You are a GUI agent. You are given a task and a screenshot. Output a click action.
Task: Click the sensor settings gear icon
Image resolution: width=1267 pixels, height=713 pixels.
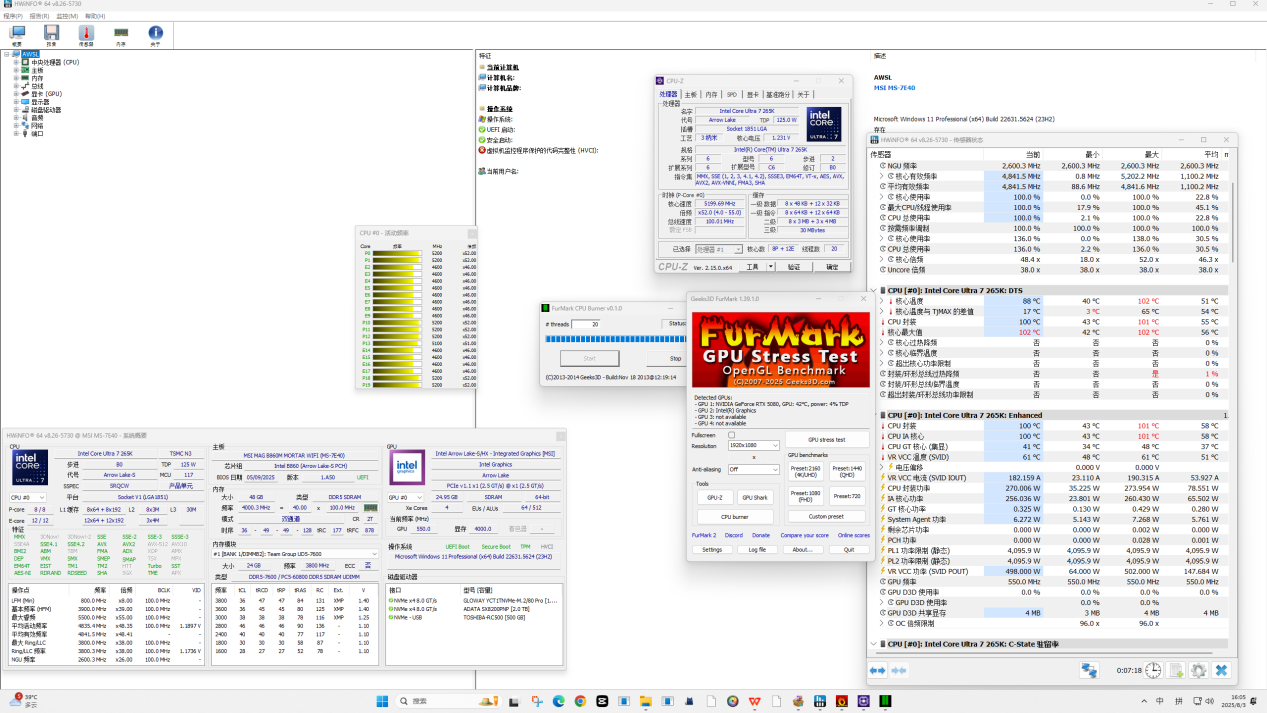click(x=1198, y=670)
